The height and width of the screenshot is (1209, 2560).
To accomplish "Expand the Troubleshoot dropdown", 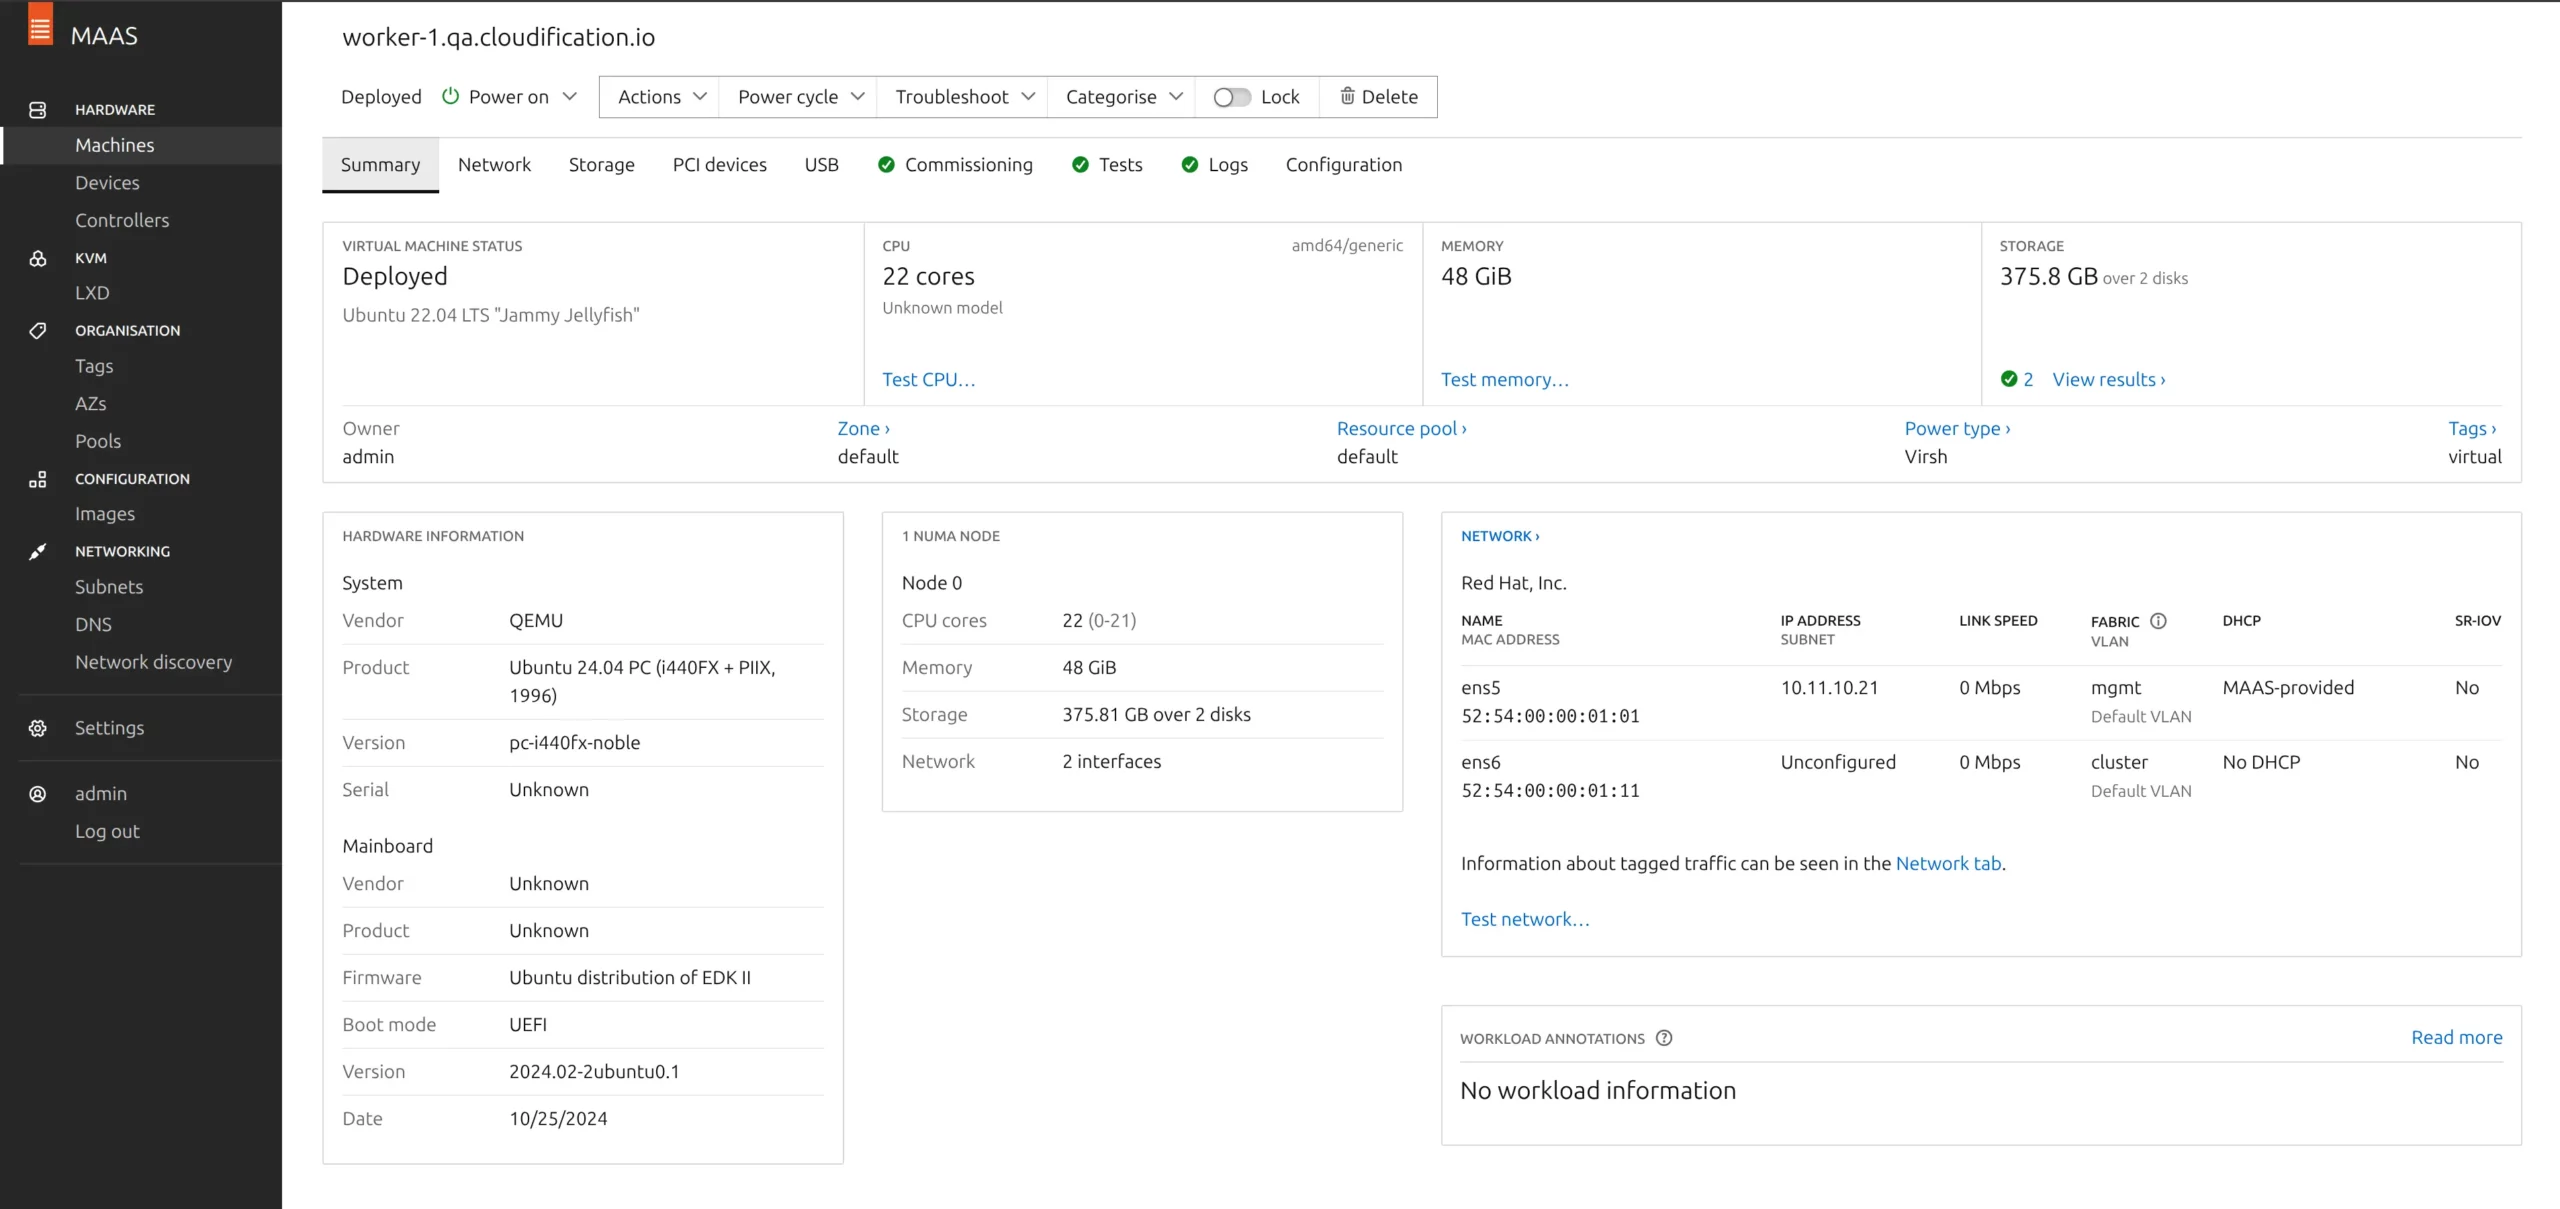I will pyautogui.click(x=963, y=97).
